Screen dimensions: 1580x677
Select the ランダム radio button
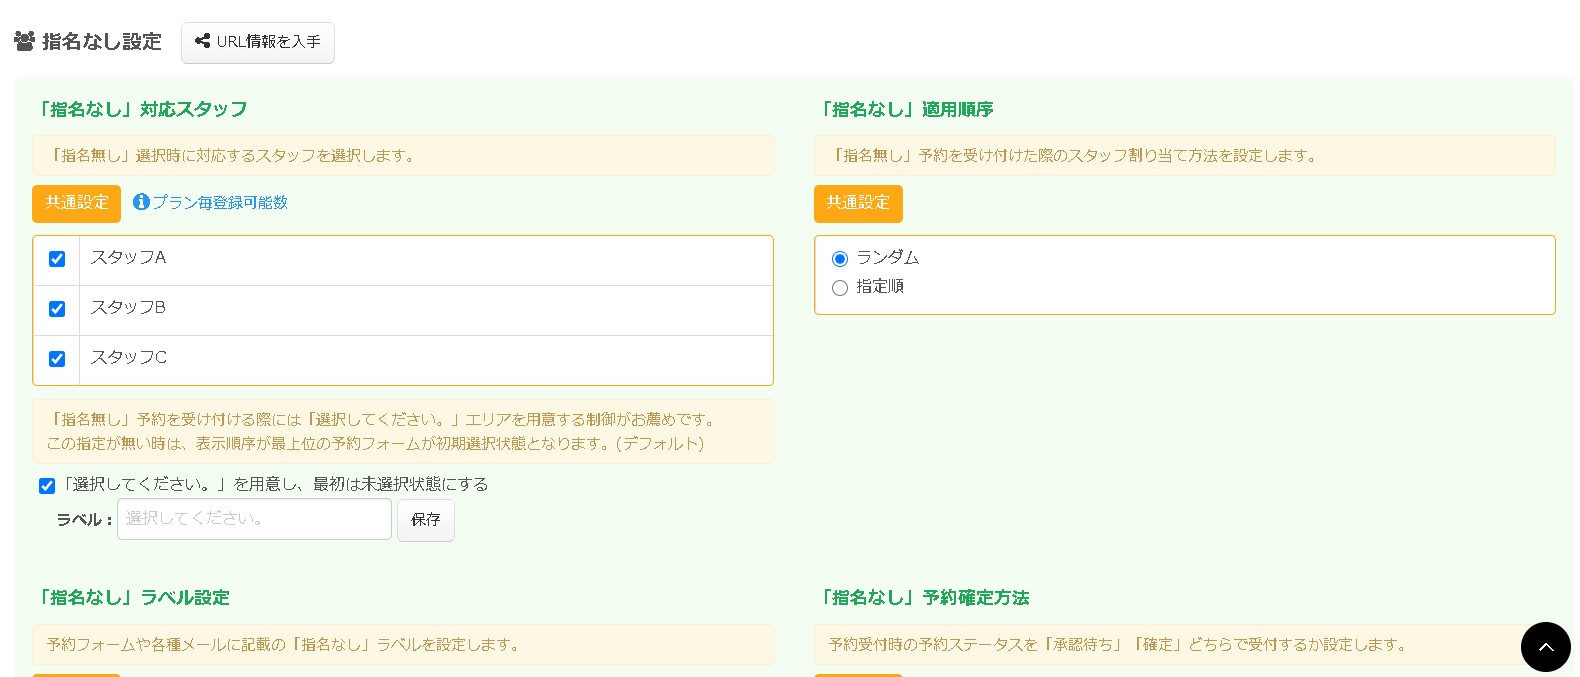point(839,258)
